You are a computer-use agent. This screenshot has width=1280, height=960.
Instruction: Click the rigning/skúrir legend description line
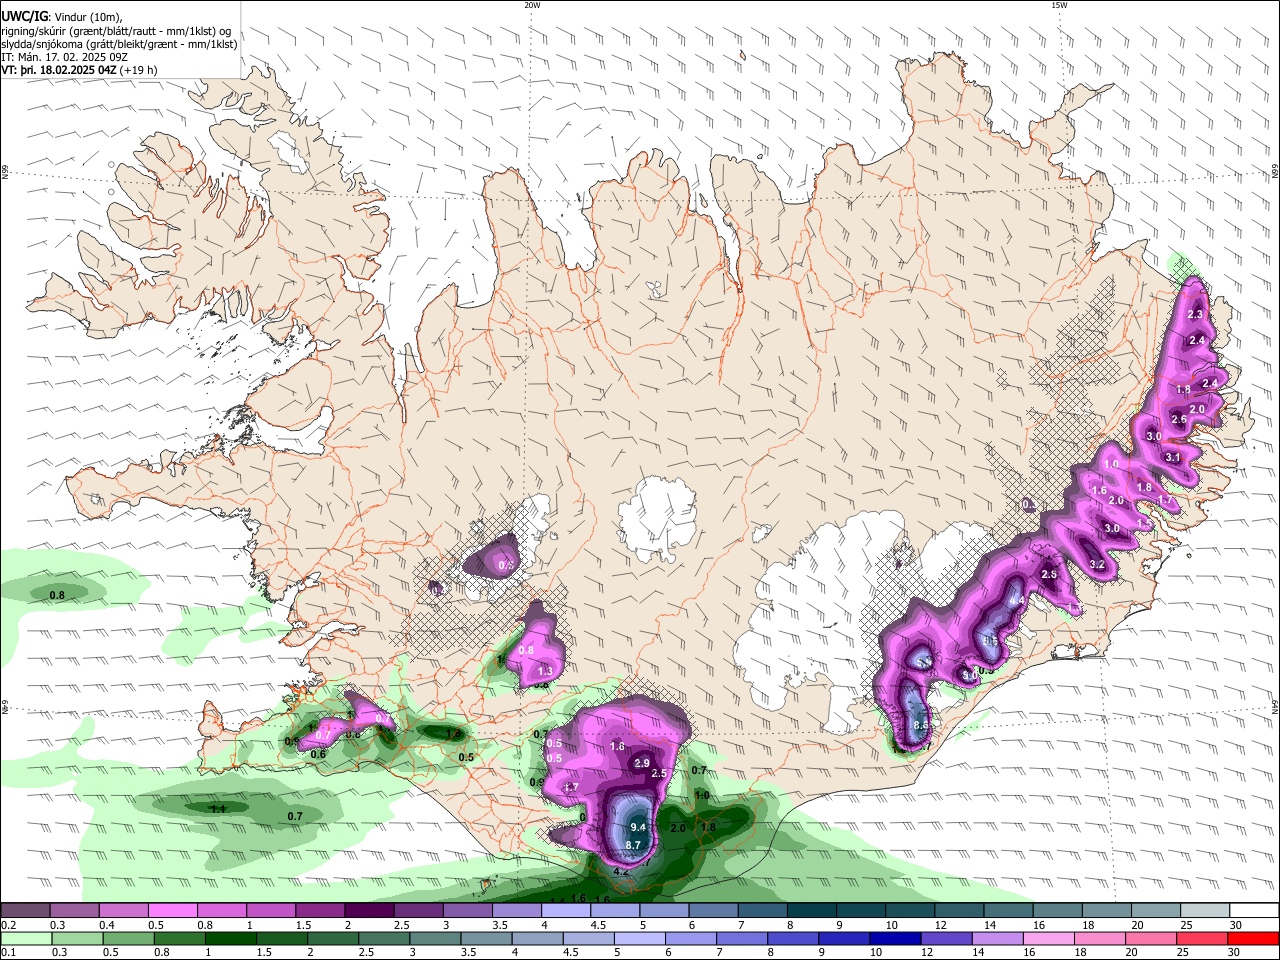click(116, 30)
